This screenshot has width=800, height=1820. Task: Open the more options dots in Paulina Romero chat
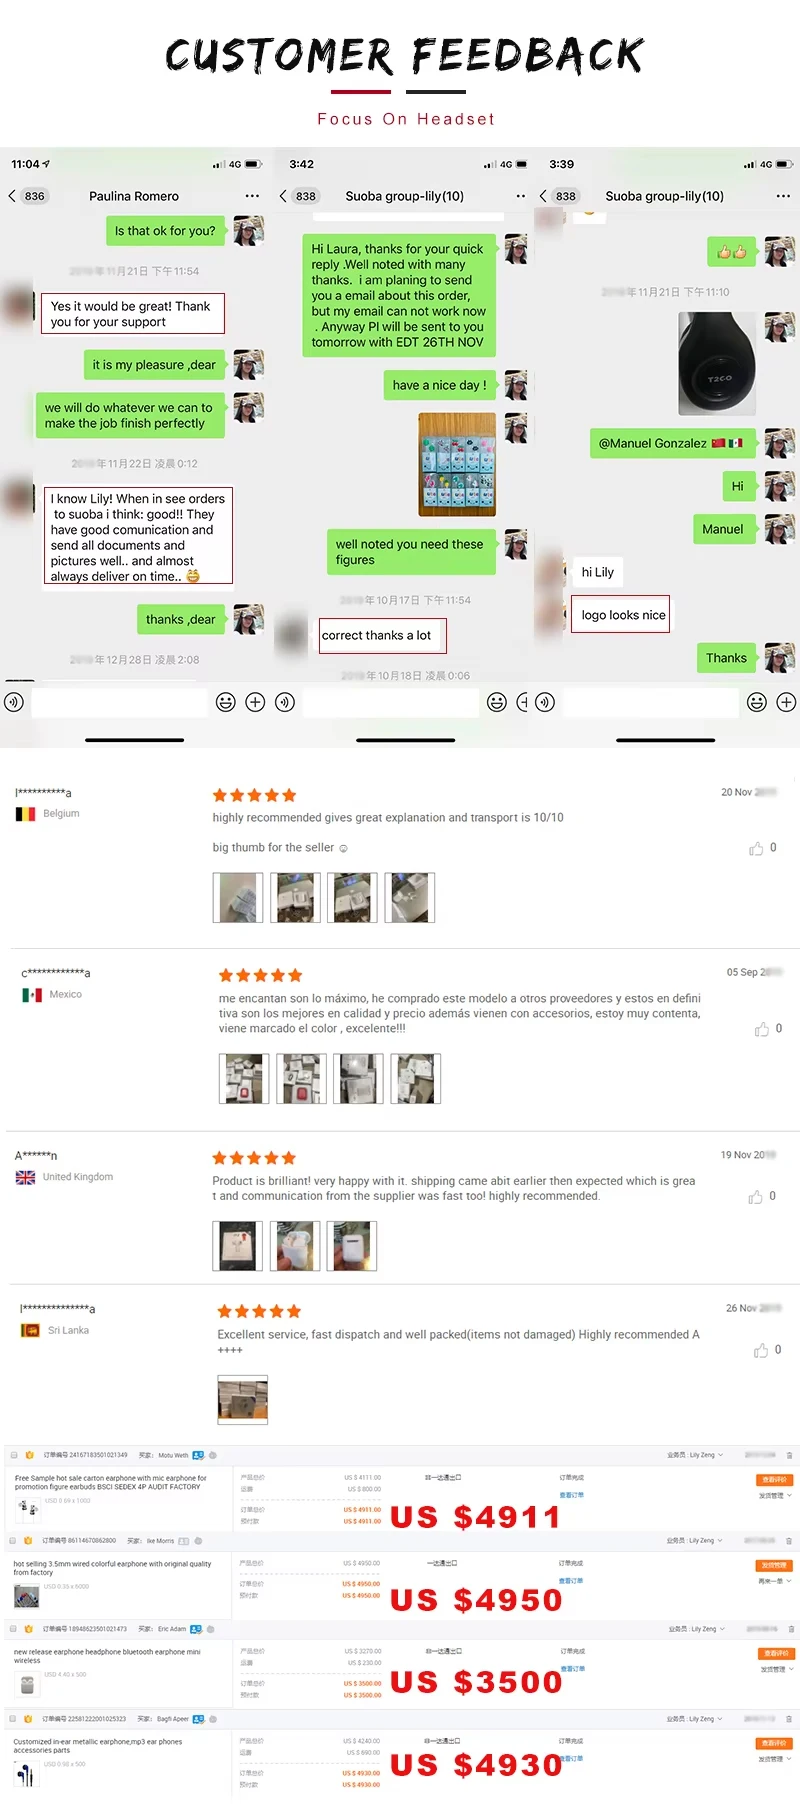point(252,196)
